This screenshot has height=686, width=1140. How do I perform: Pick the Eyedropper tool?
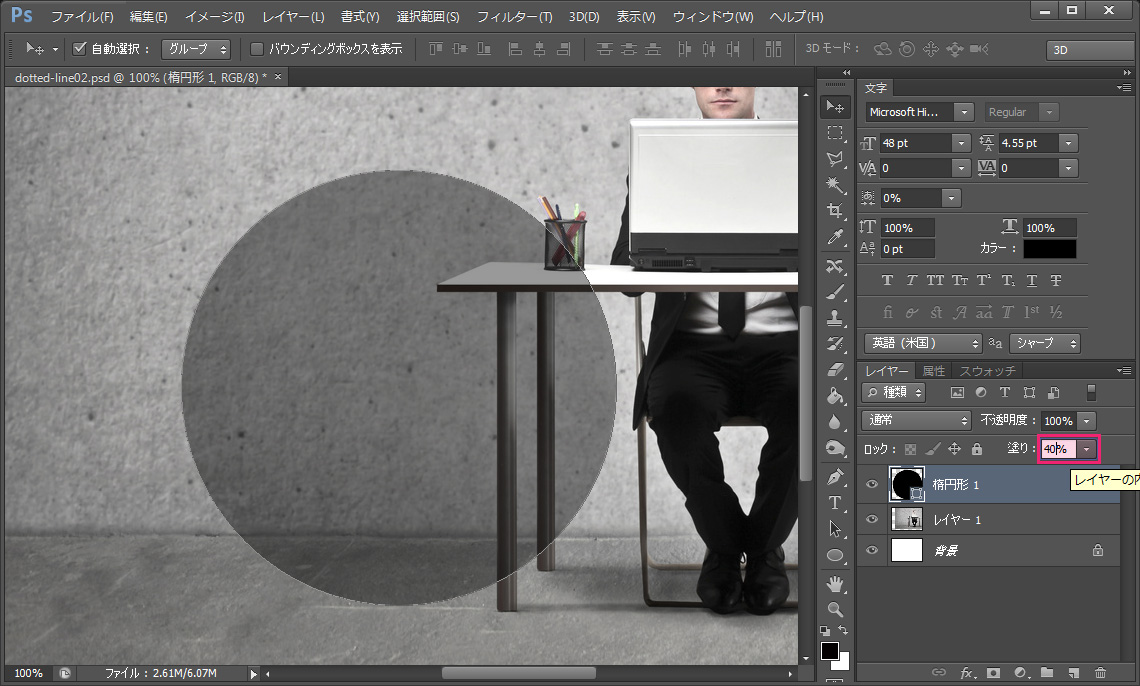click(x=835, y=237)
